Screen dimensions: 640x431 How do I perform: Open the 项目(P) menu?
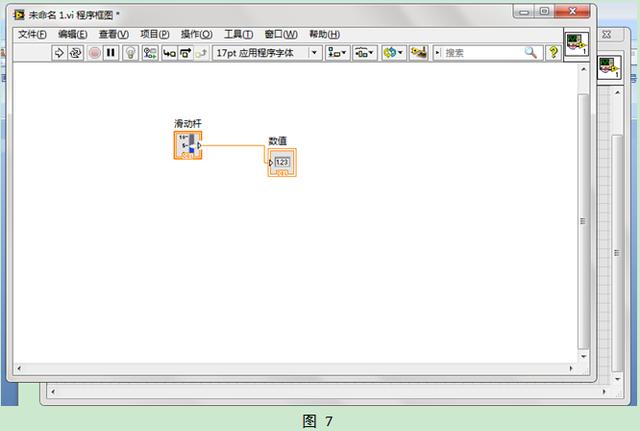coord(155,35)
